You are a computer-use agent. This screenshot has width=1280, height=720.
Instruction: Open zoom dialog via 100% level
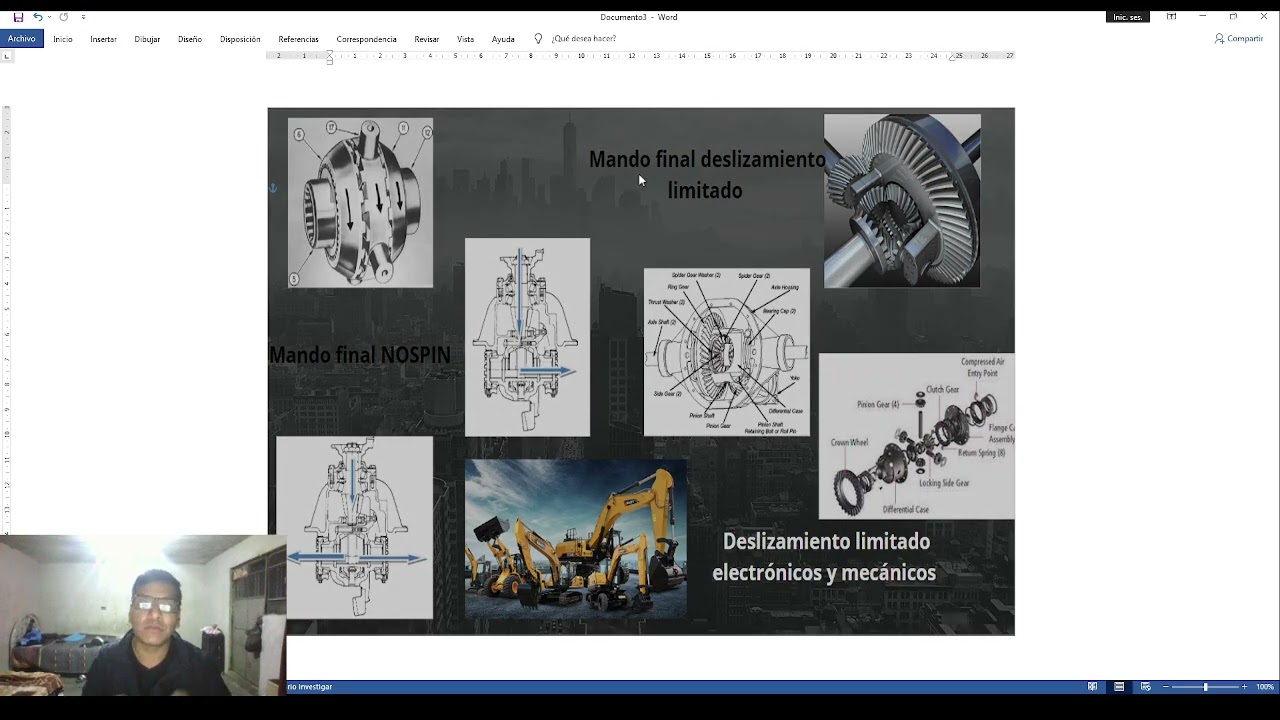click(1265, 687)
